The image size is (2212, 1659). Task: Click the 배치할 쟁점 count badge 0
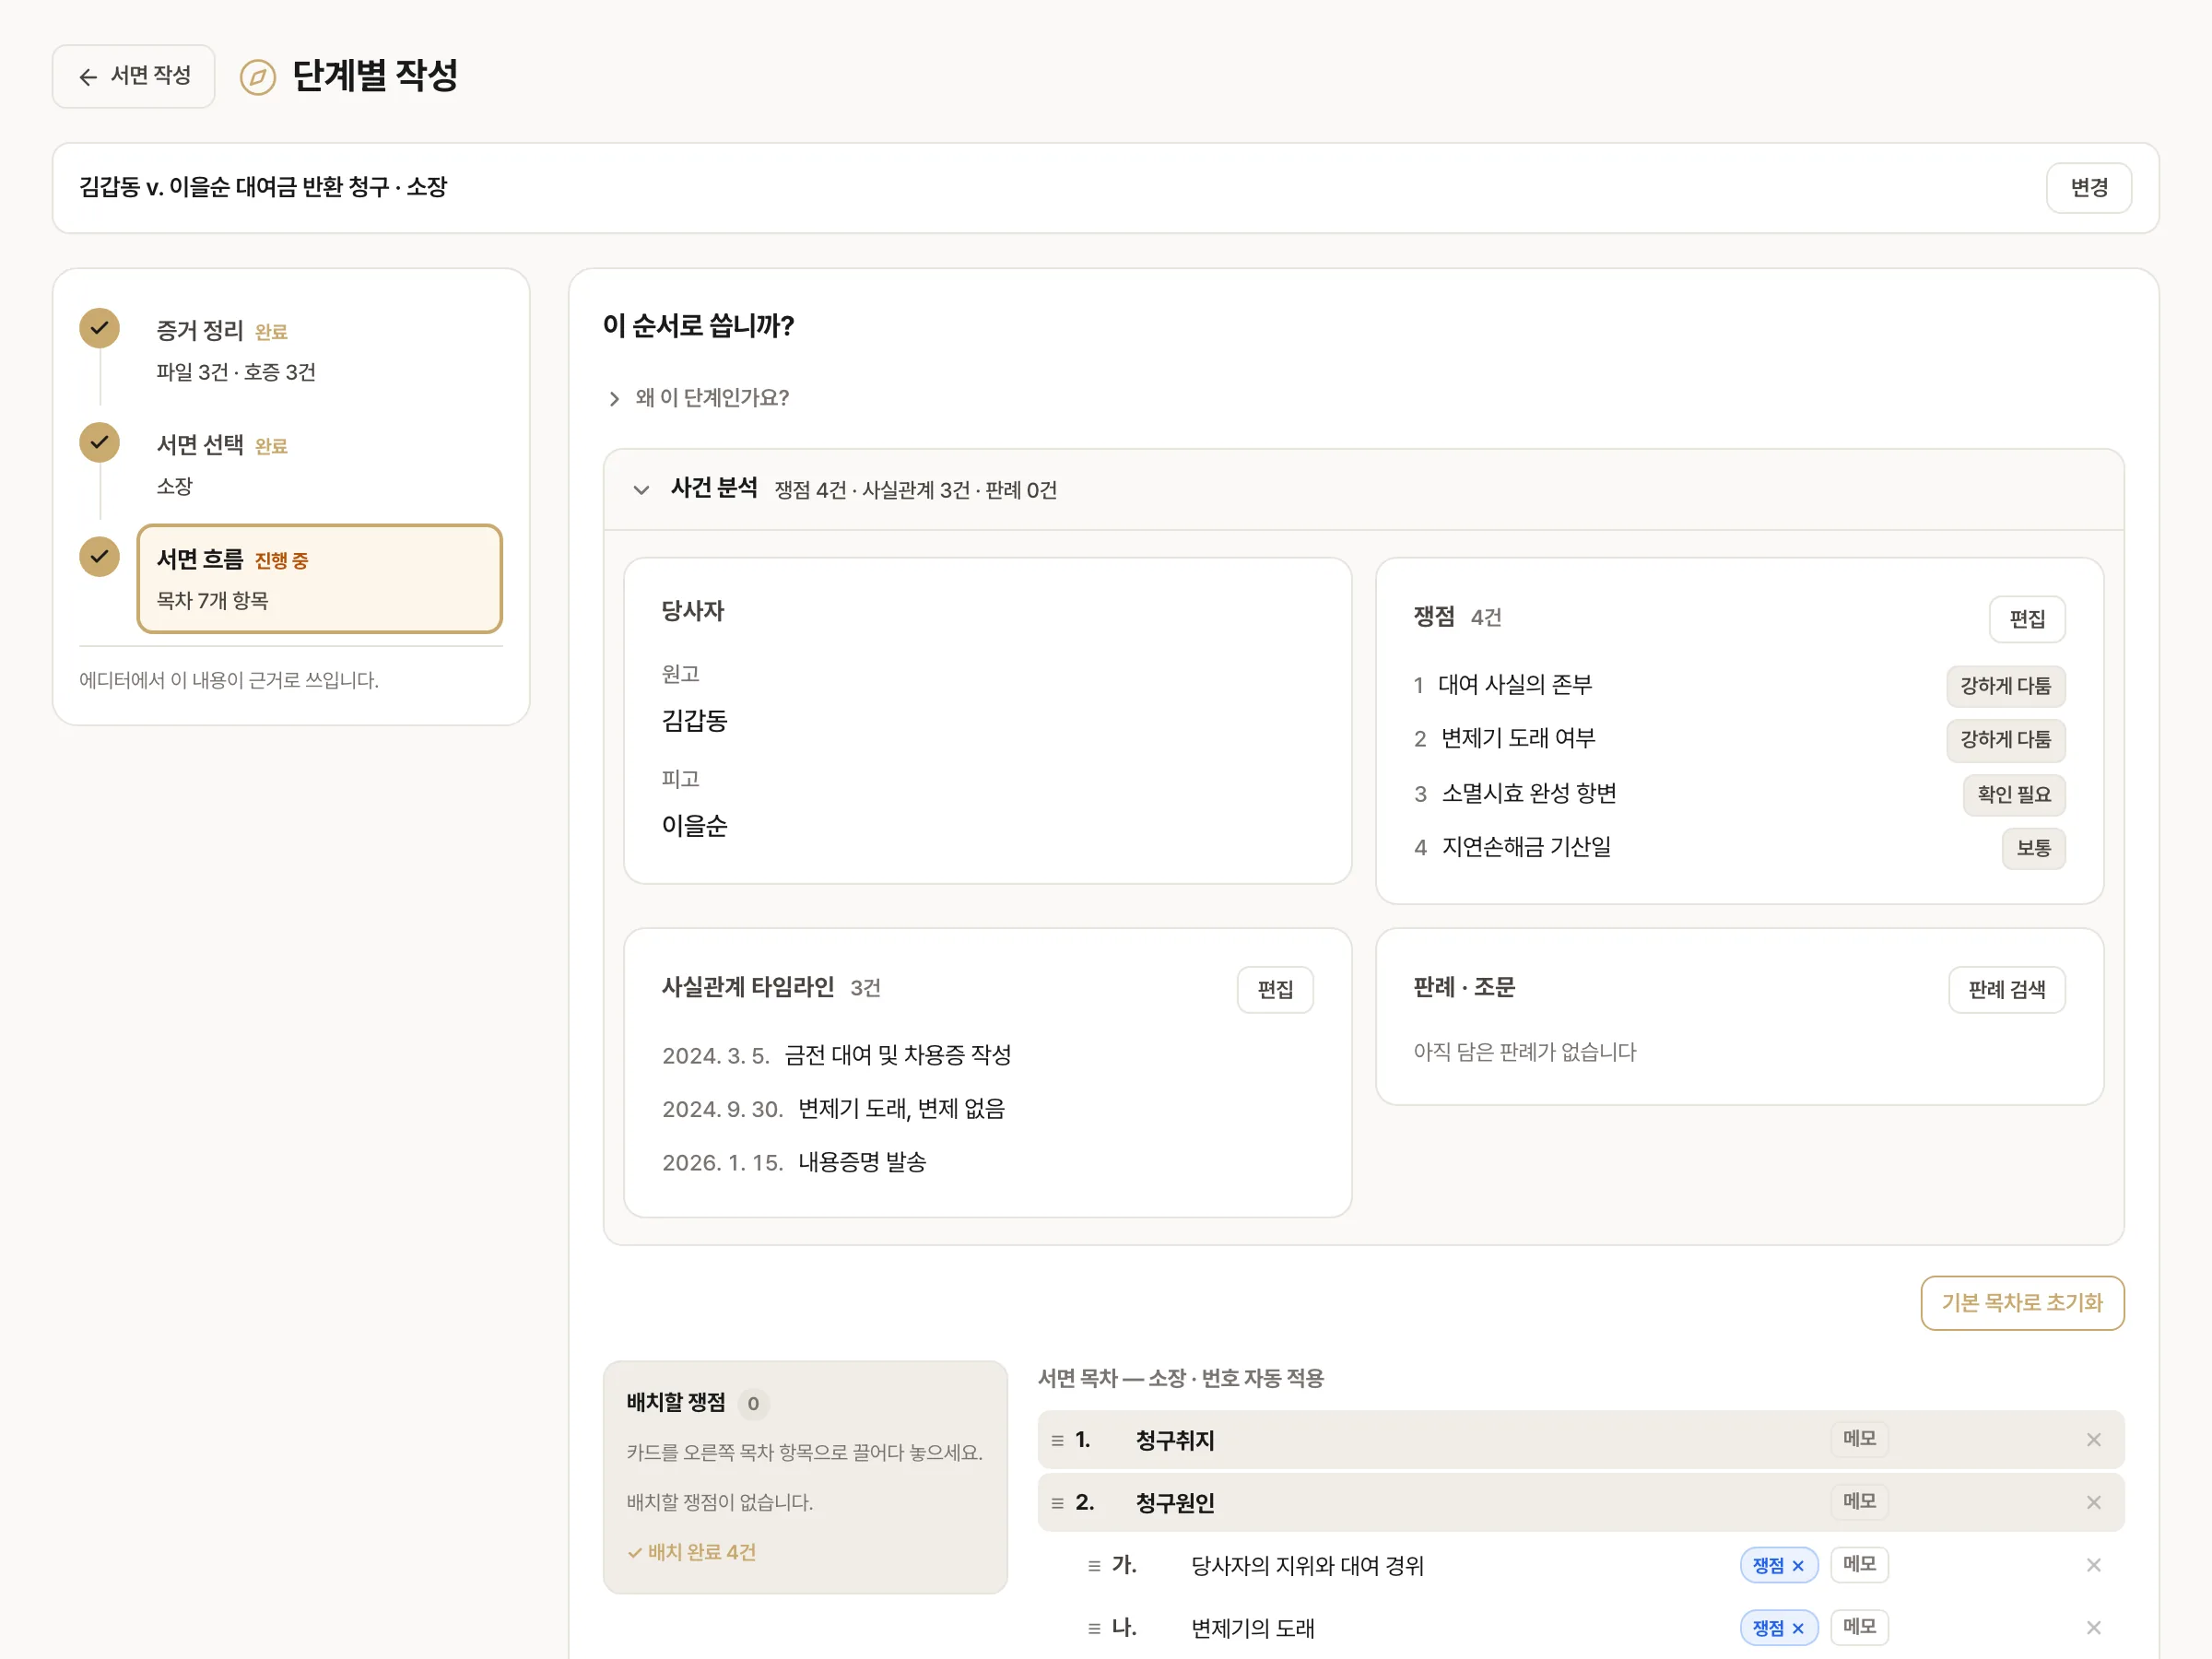[753, 1404]
